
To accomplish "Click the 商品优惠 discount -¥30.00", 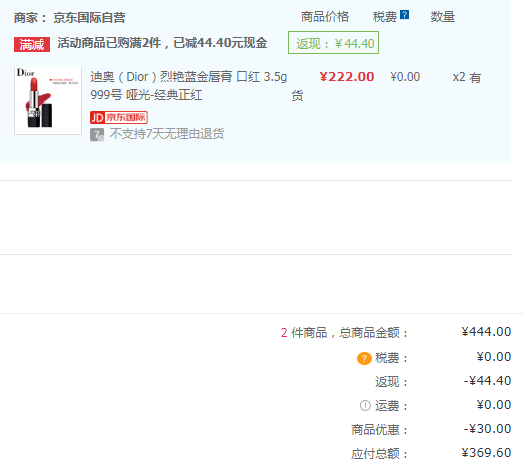I will pos(487,429).
